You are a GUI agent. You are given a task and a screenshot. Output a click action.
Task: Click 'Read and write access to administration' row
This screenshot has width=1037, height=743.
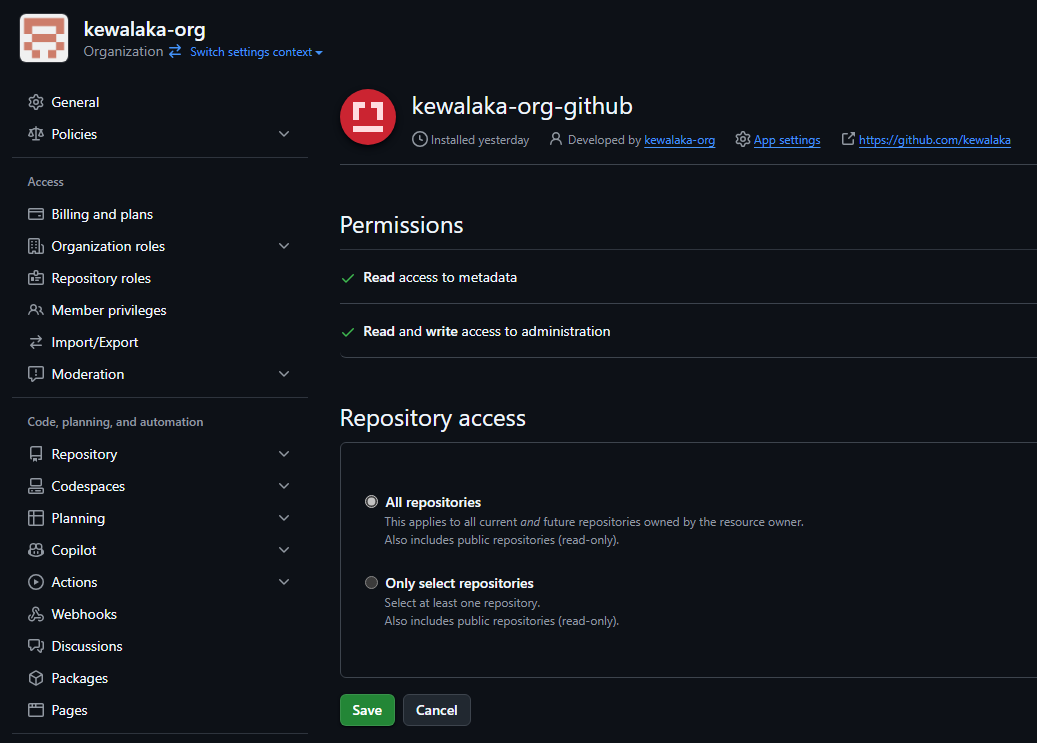pos(688,331)
